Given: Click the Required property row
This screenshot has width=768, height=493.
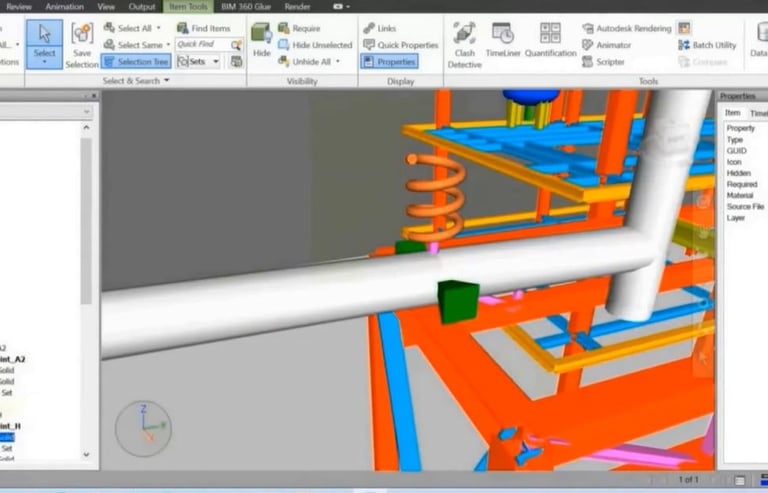Looking at the screenshot, I should pos(742,185).
